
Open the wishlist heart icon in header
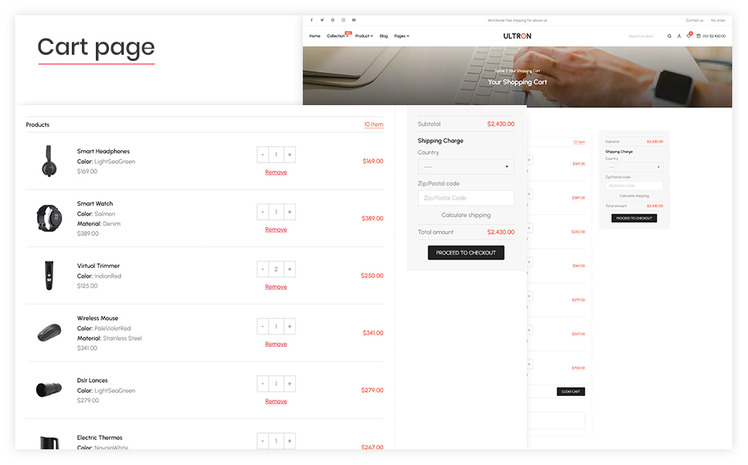click(688, 36)
